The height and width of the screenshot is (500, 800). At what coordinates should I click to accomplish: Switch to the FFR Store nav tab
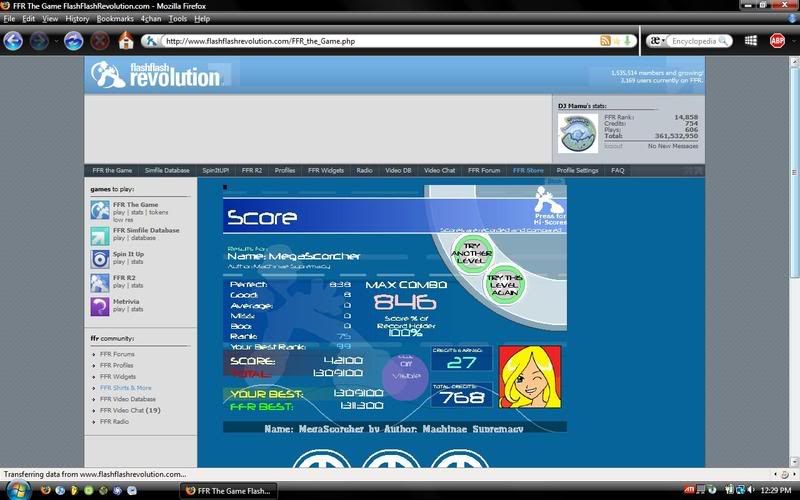(x=528, y=170)
